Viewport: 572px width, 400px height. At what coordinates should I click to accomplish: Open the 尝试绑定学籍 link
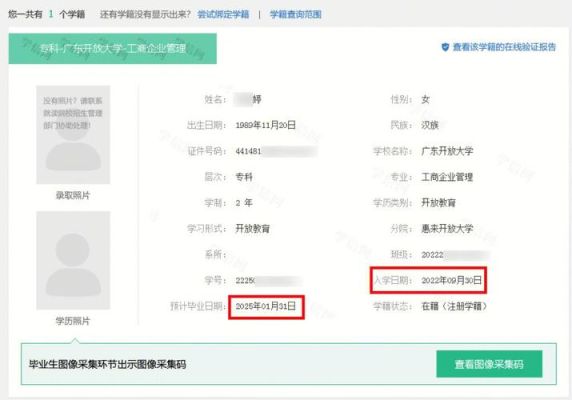tap(223, 15)
